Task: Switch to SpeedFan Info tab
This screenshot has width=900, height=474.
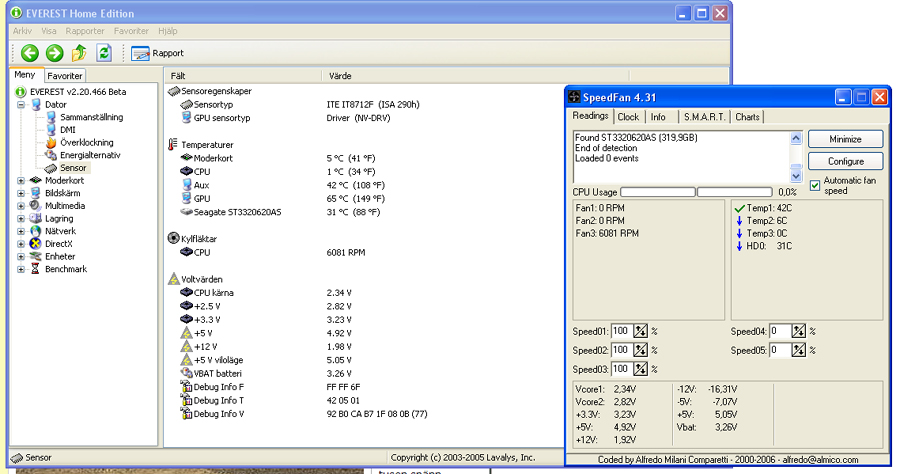Action: click(x=658, y=117)
